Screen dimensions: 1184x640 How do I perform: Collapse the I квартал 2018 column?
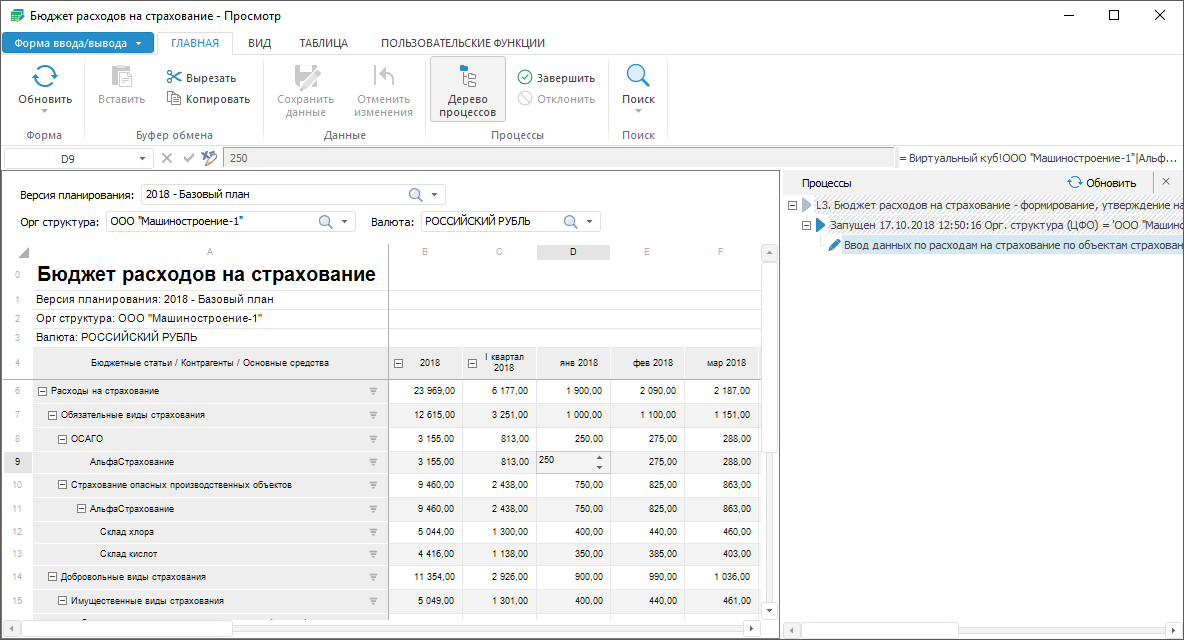473,363
